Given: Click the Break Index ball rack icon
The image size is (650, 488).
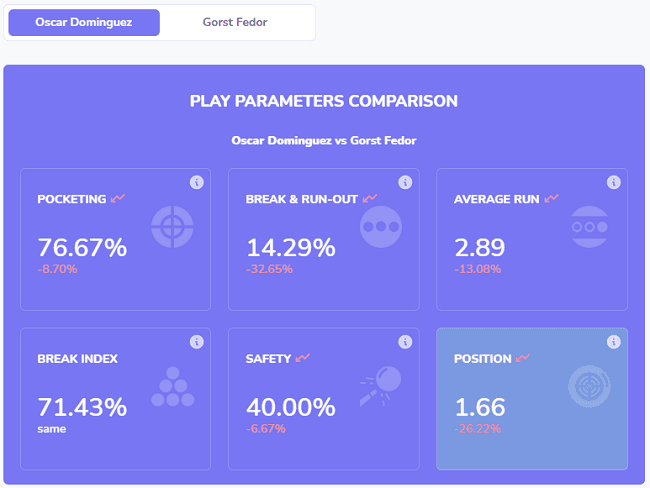Looking at the screenshot, I should point(172,387).
